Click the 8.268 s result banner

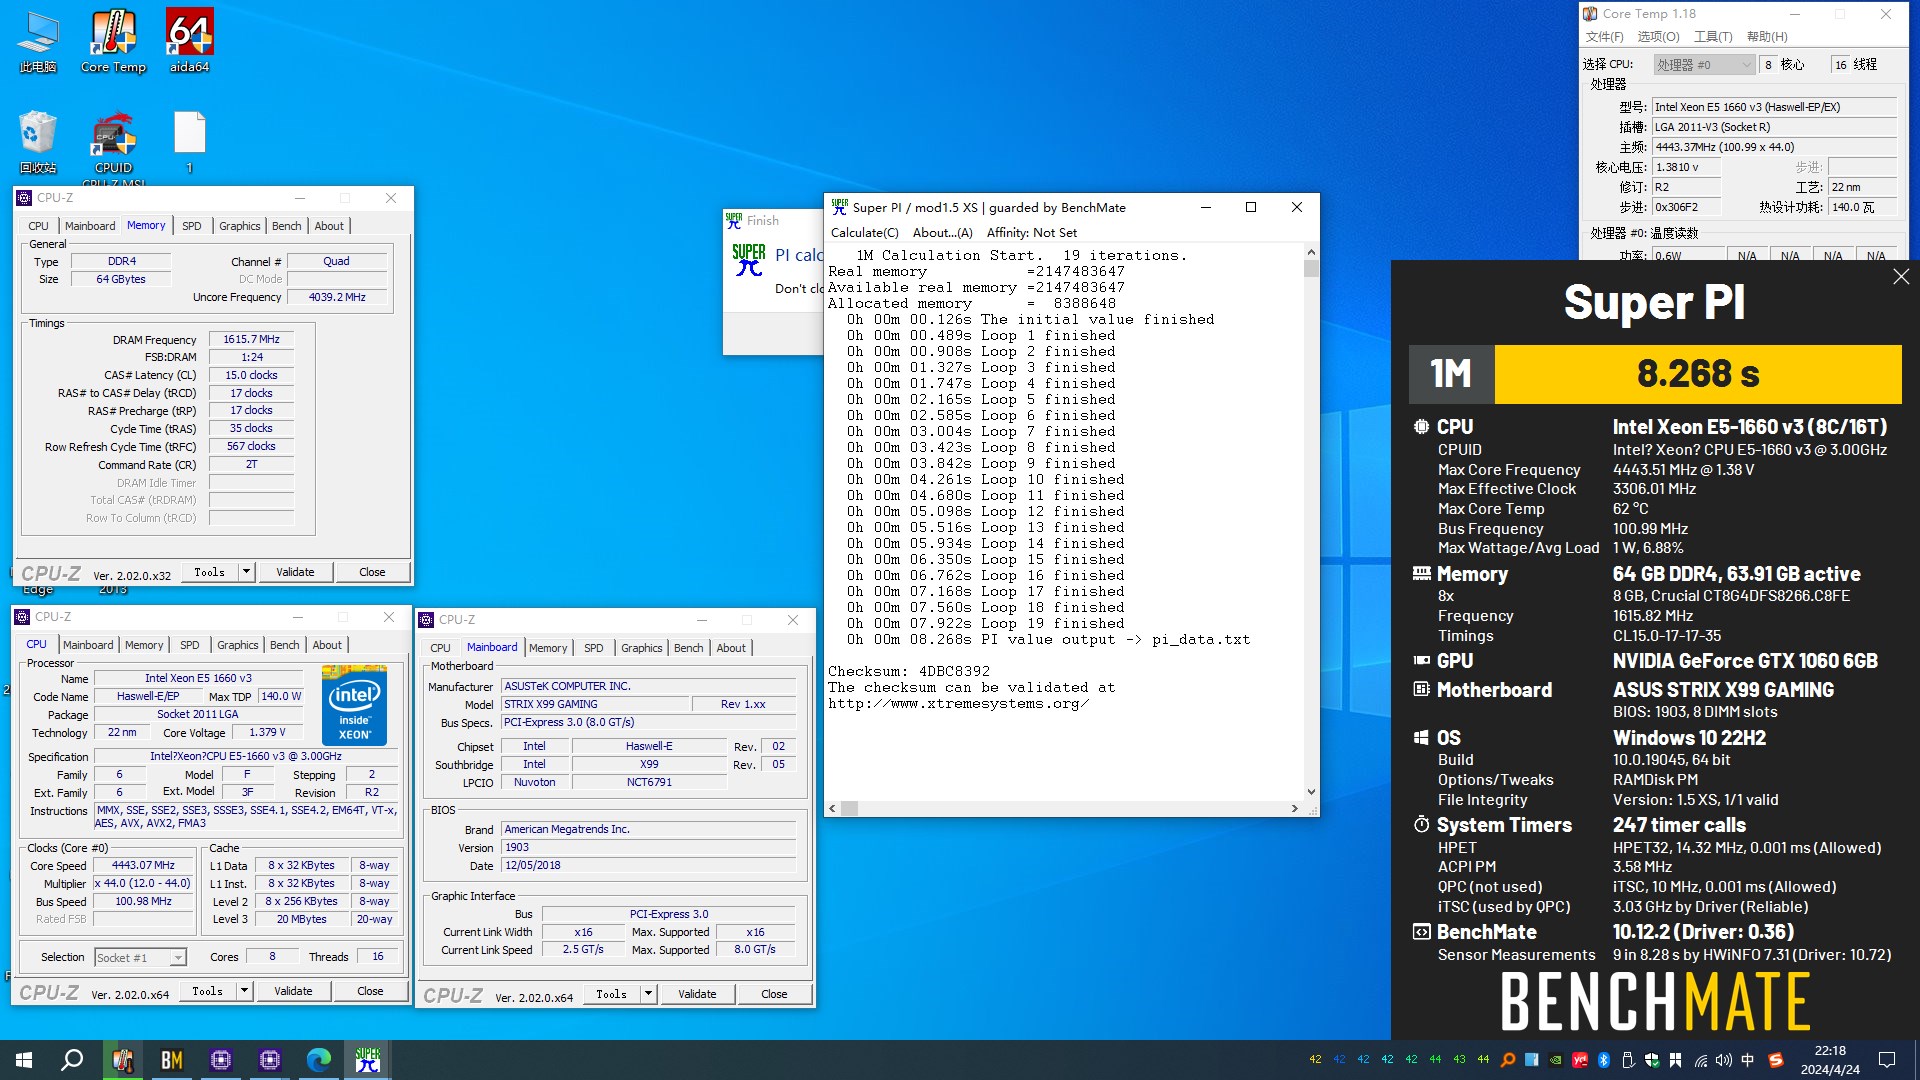click(x=1697, y=374)
